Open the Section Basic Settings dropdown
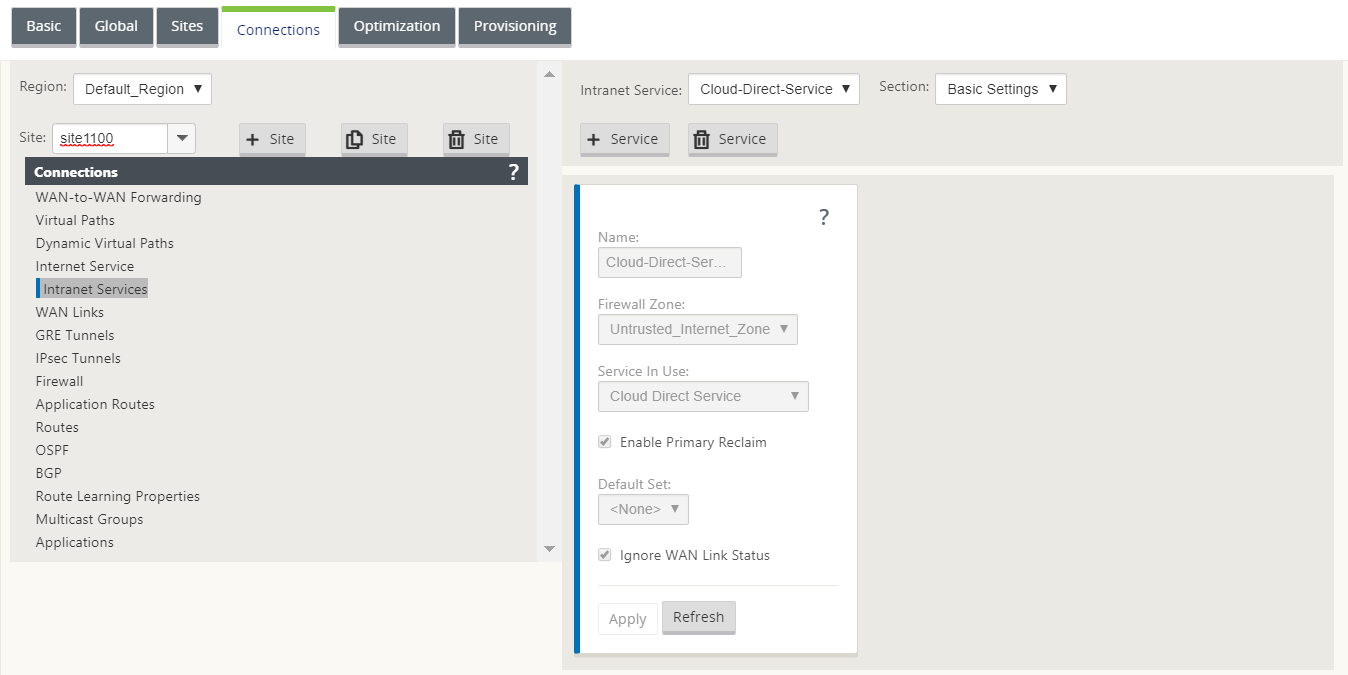 point(1001,89)
